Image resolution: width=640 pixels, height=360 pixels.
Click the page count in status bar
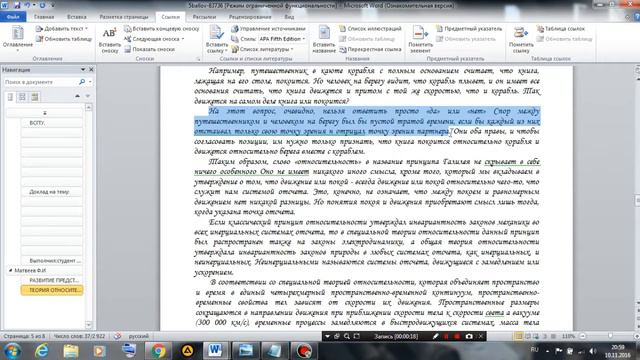[24, 336]
